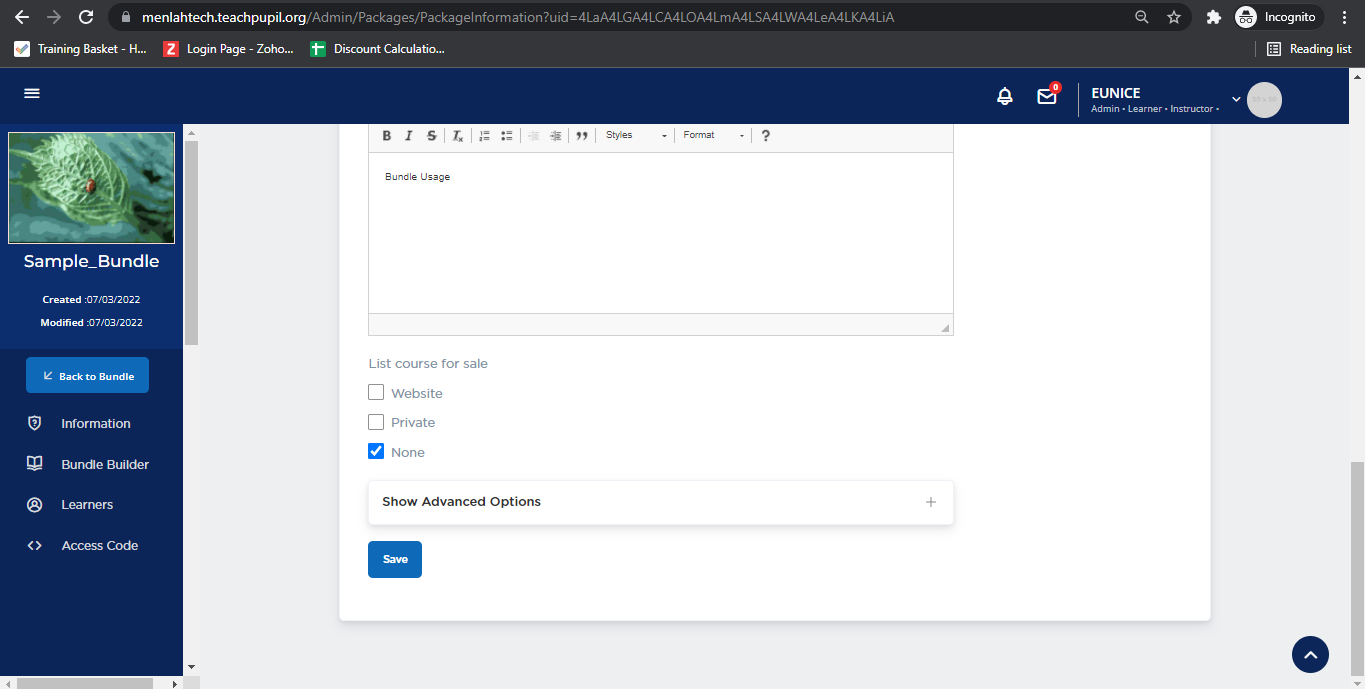Image resolution: width=1365 pixels, height=689 pixels.
Task: Click the block quote icon
Action: click(581, 136)
